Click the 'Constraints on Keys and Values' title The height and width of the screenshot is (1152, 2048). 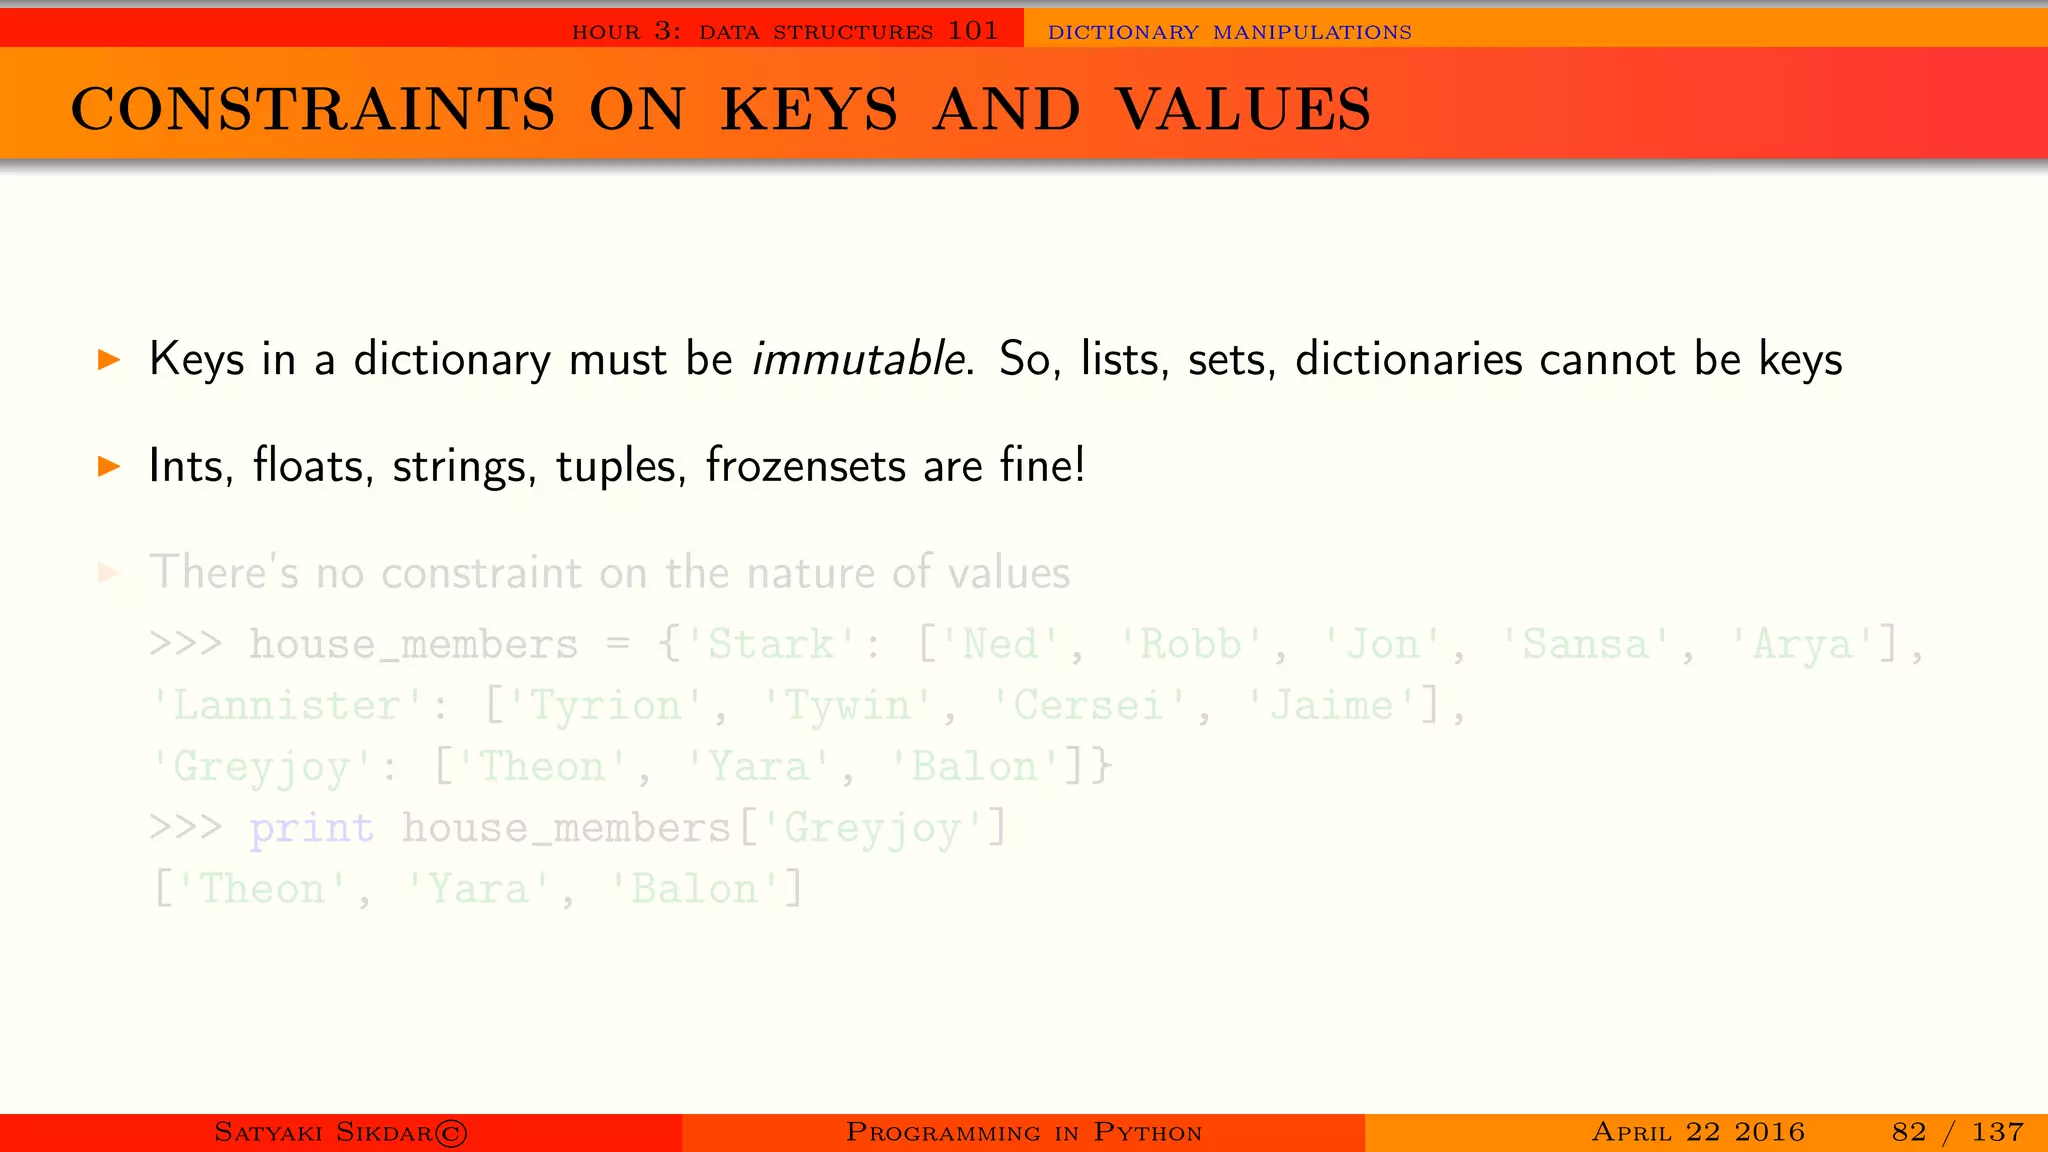[720, 108]
